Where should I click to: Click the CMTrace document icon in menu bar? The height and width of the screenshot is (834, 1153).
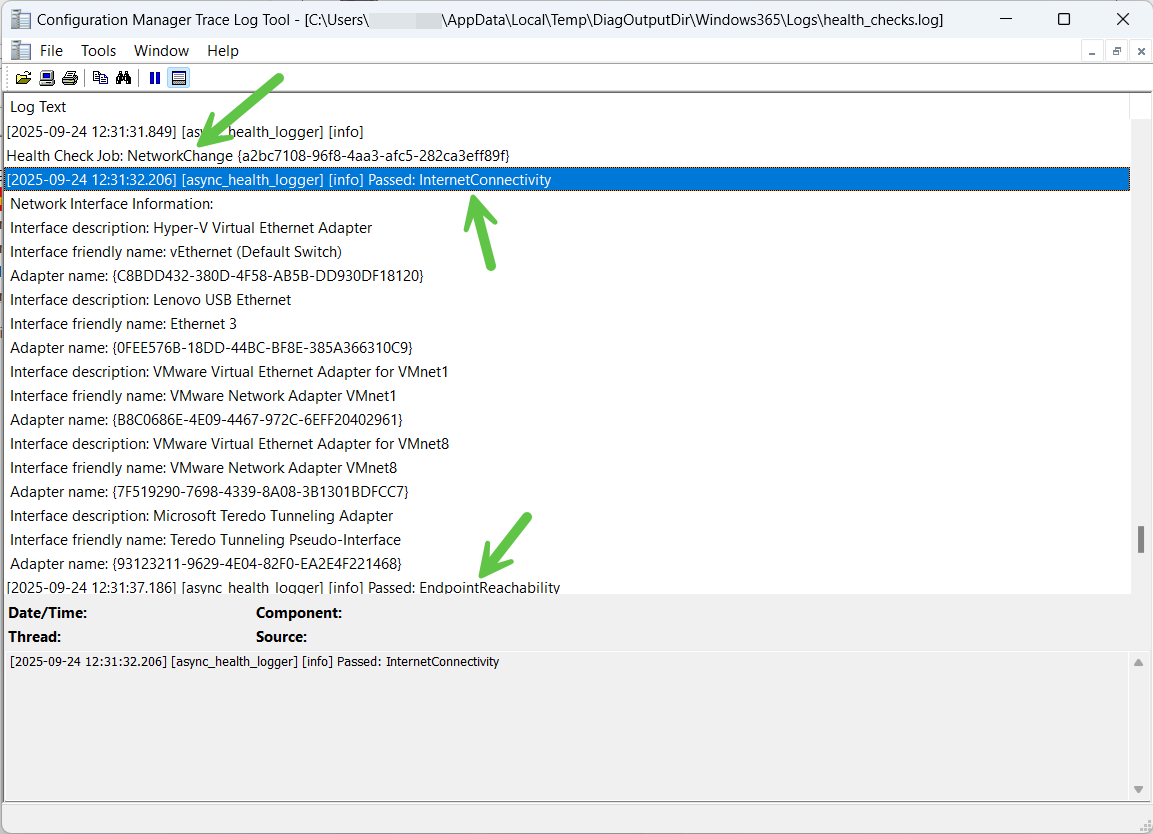[x=20, y=50]
